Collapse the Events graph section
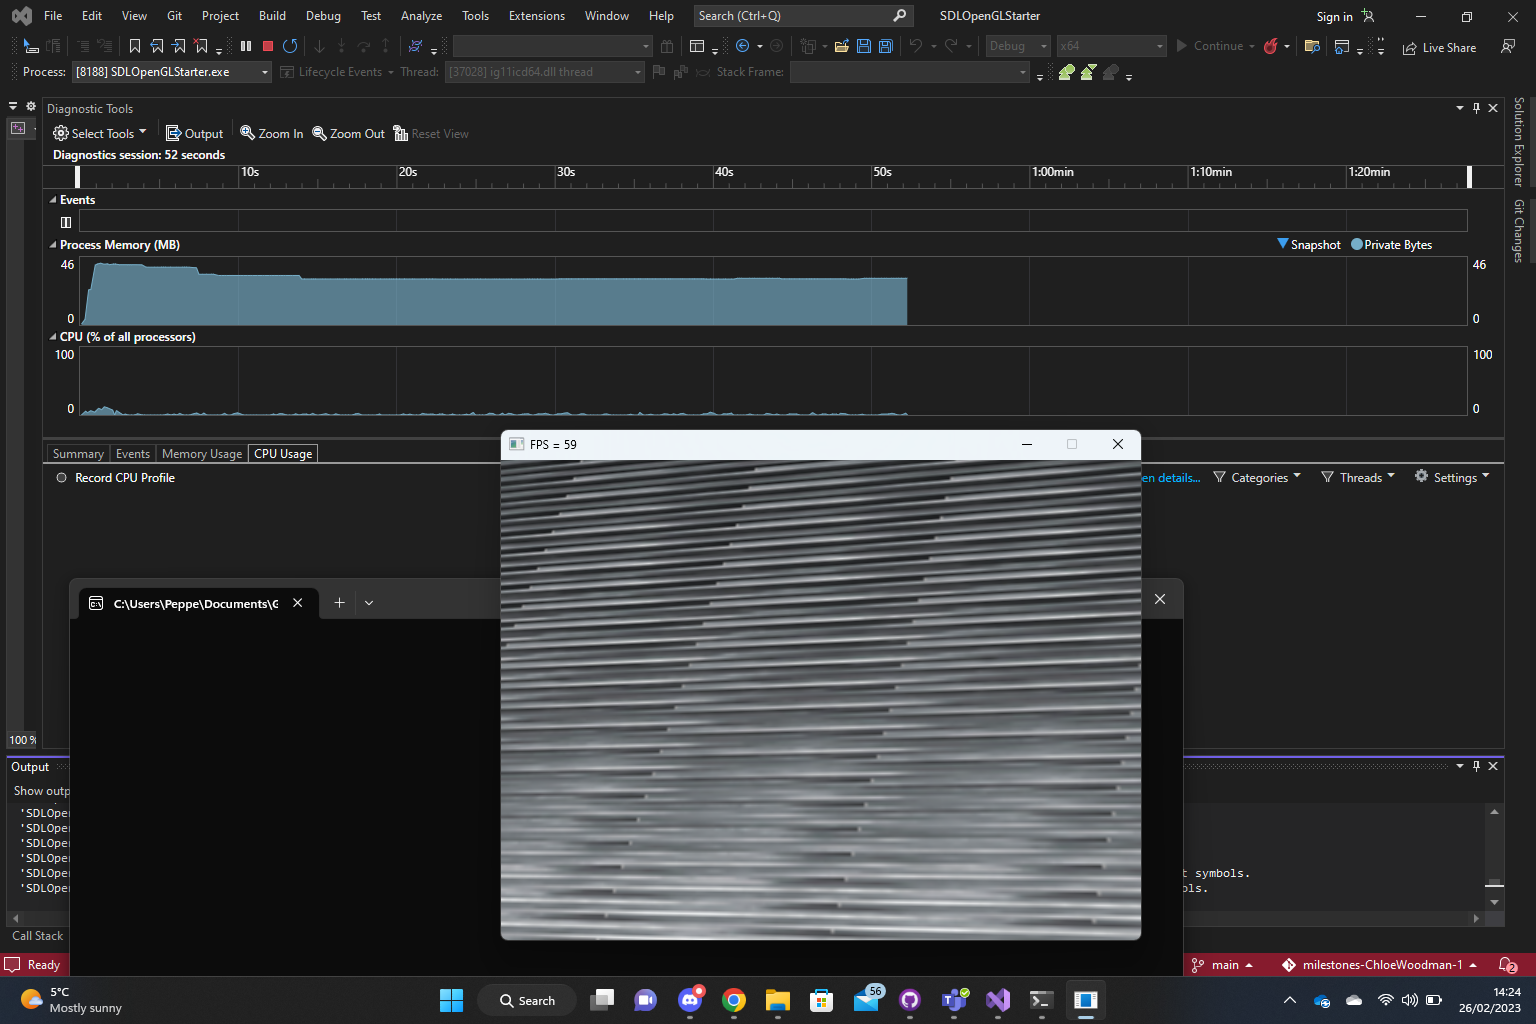The height and width of the screenshot is (1024, 1536). tap(53, 200)
